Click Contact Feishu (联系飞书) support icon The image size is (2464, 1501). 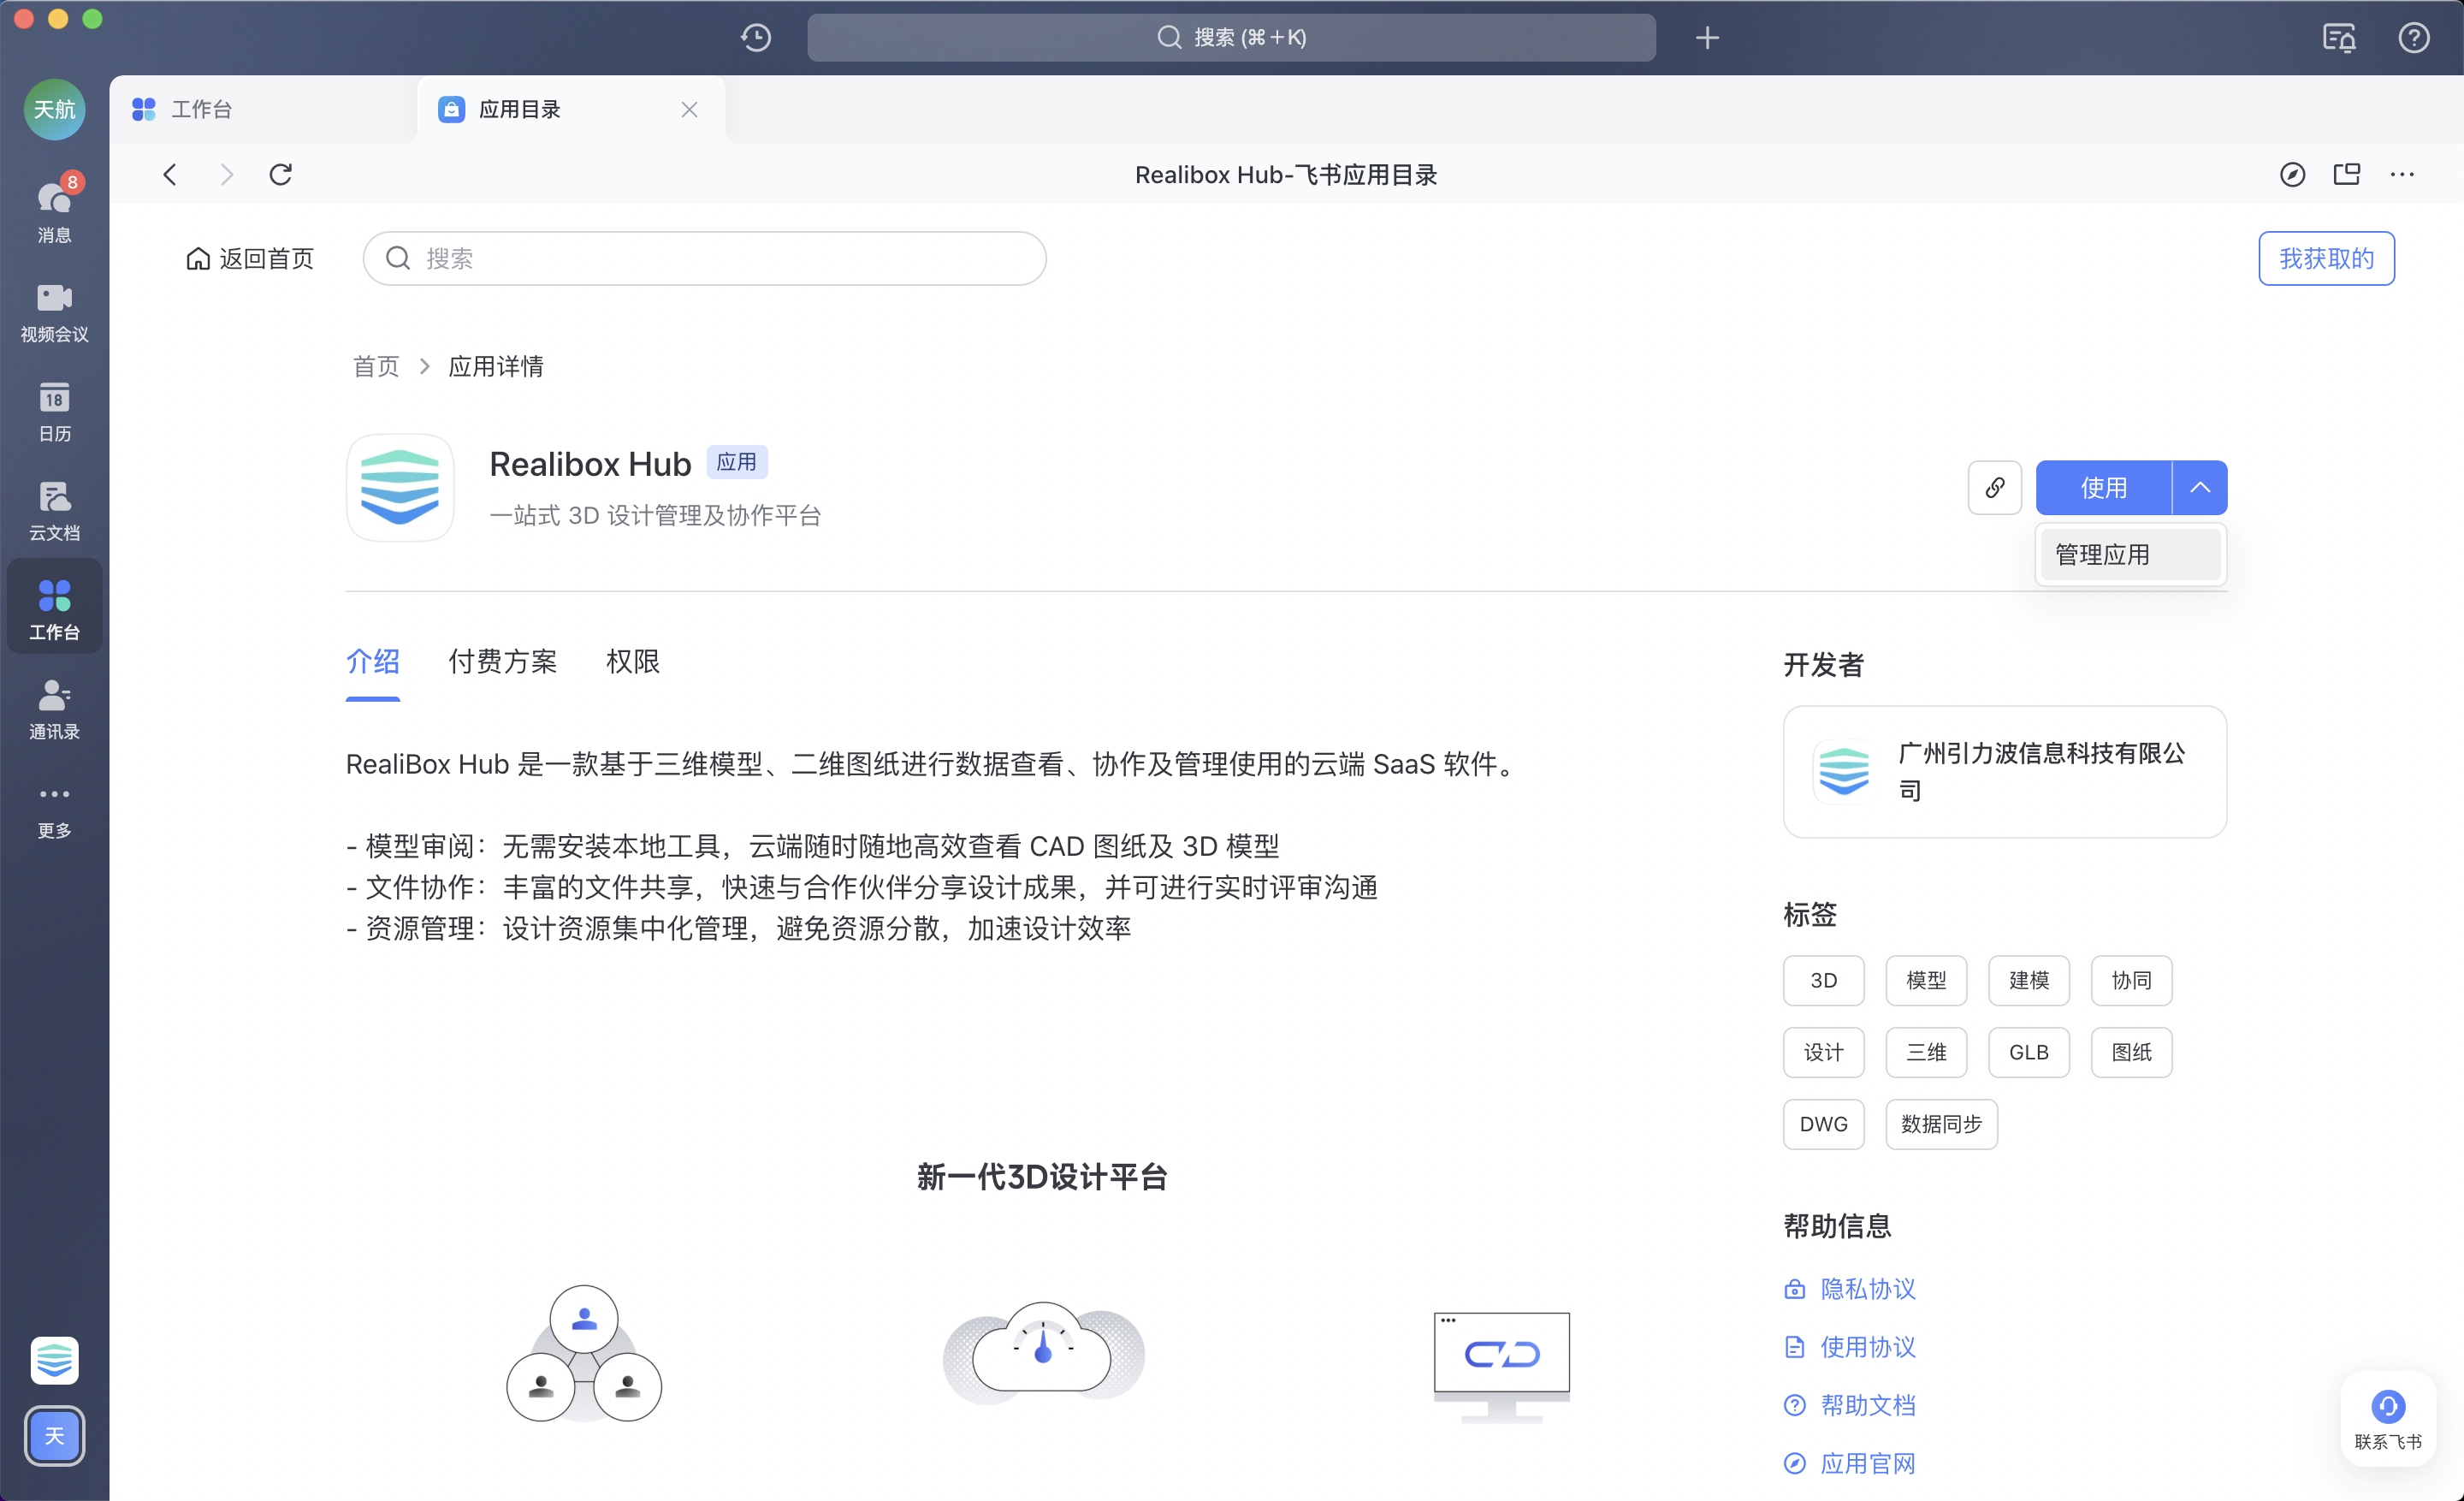2387,1417
